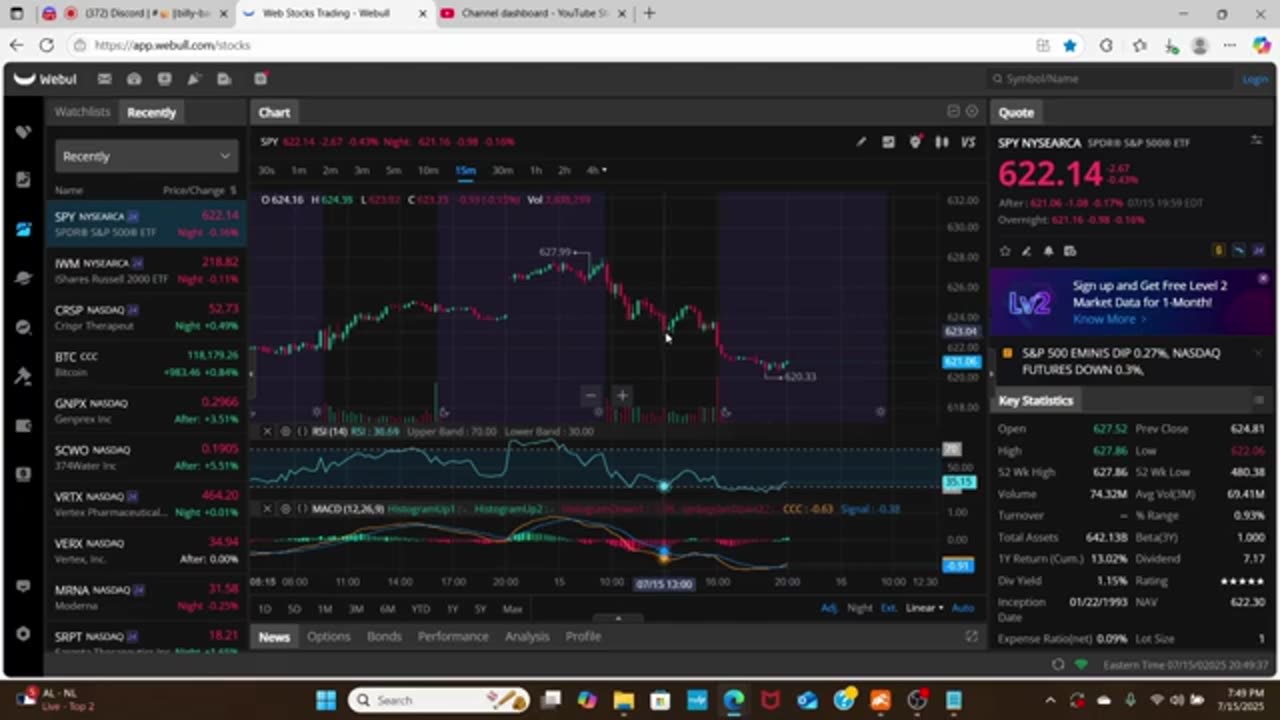Open the active stocks icon in sidebar
This screenshot has height=720, width=1280.
23,229
